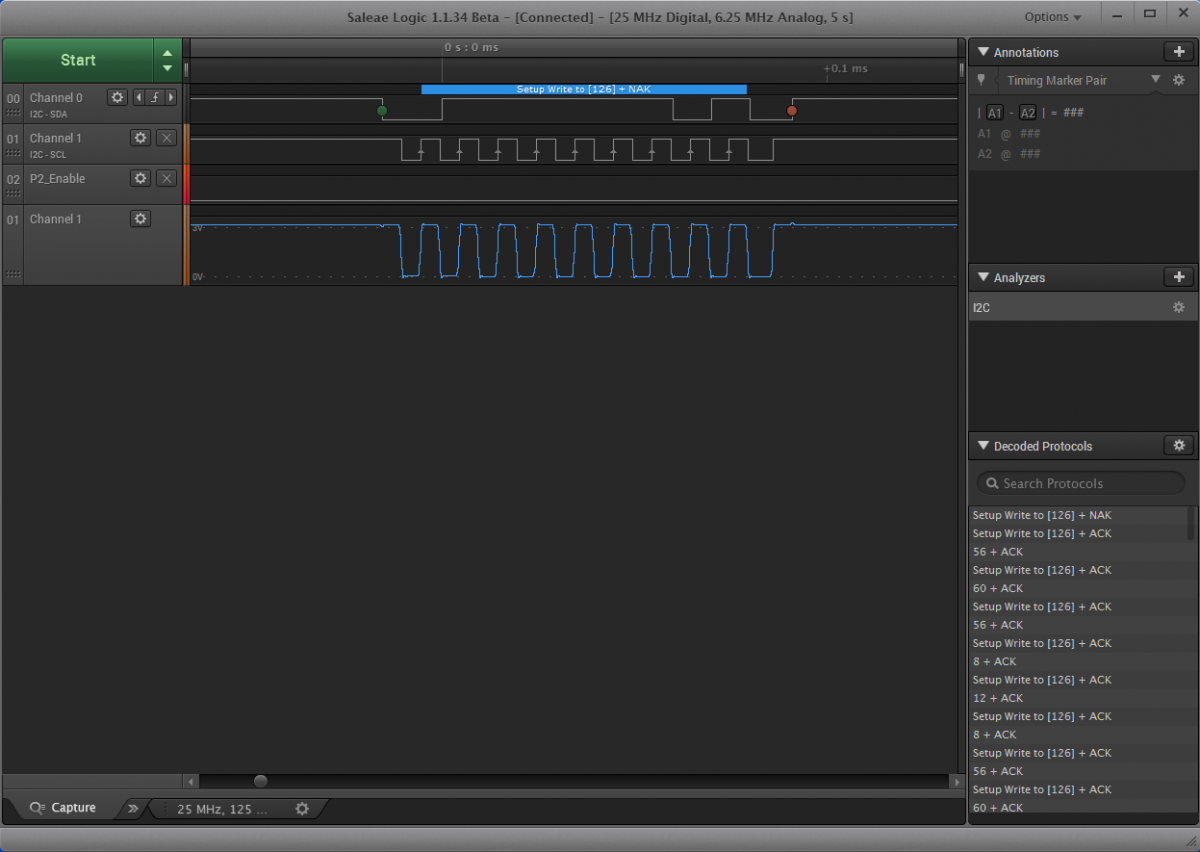The width and height of the screenshot is (1200, 852).
Task: Open Timing Marker Pair settings gear
Action: (x=1179, y=80)
